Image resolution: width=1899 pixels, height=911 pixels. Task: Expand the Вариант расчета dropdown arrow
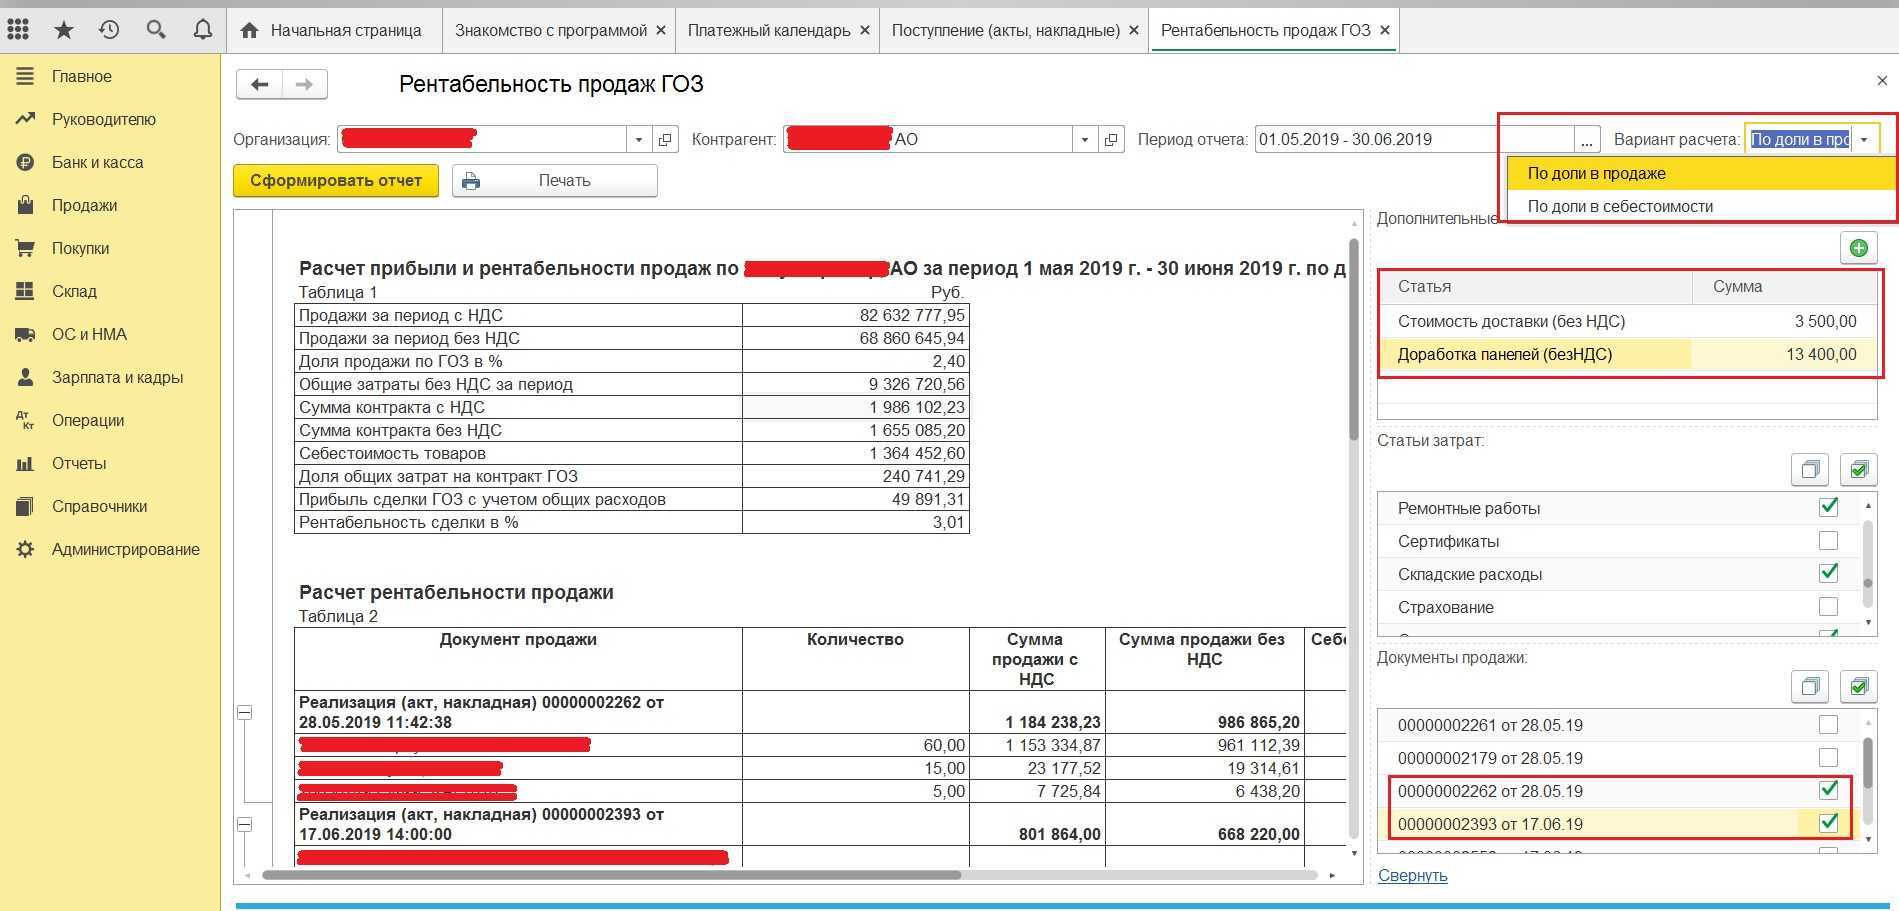coord(1864,140)
